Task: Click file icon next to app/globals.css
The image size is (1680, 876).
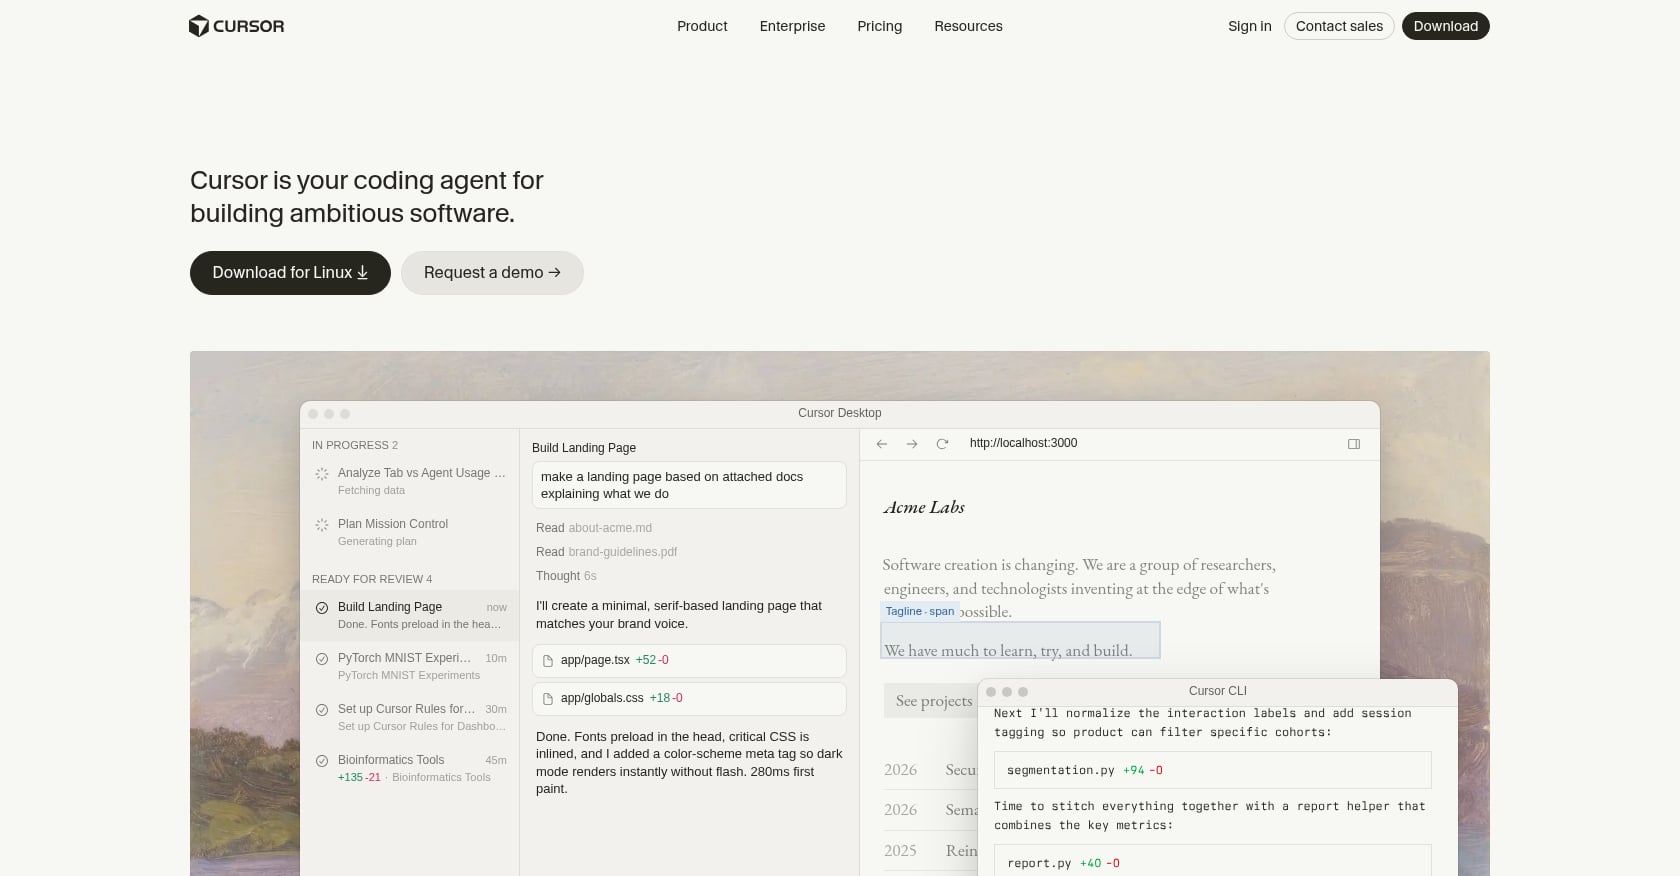Action: (x=548, y=699)
